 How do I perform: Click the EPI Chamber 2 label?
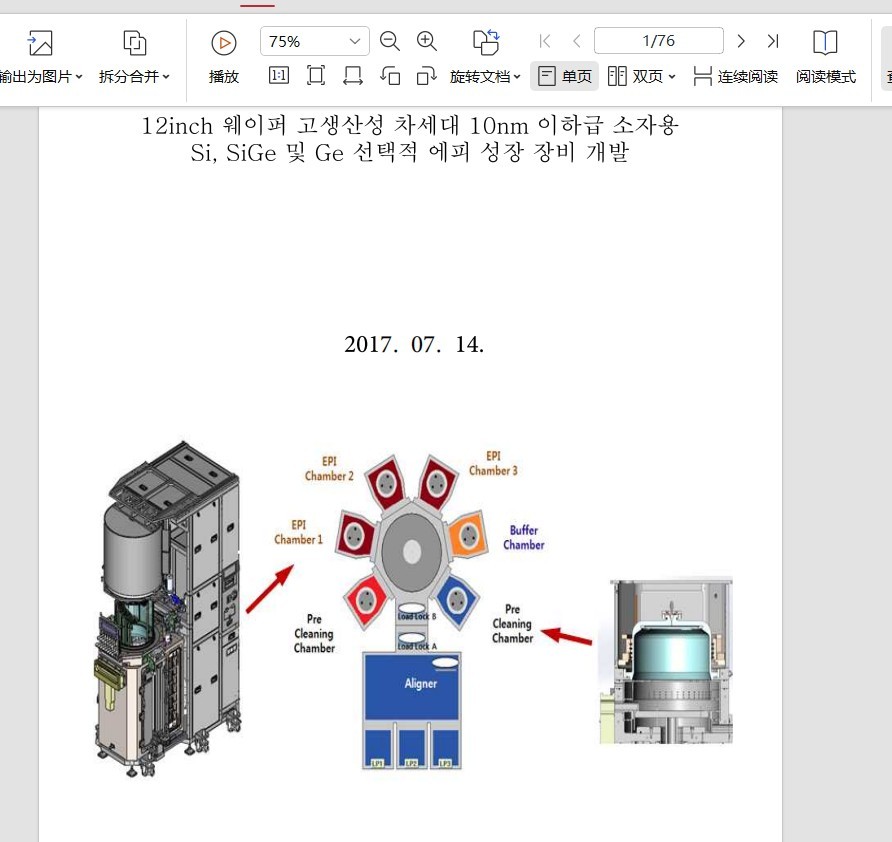coord(329,469)
